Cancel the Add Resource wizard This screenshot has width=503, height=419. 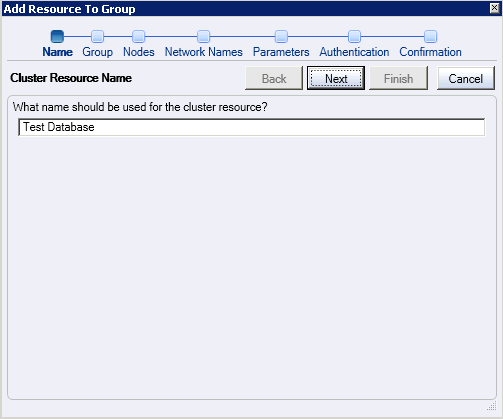466,78
